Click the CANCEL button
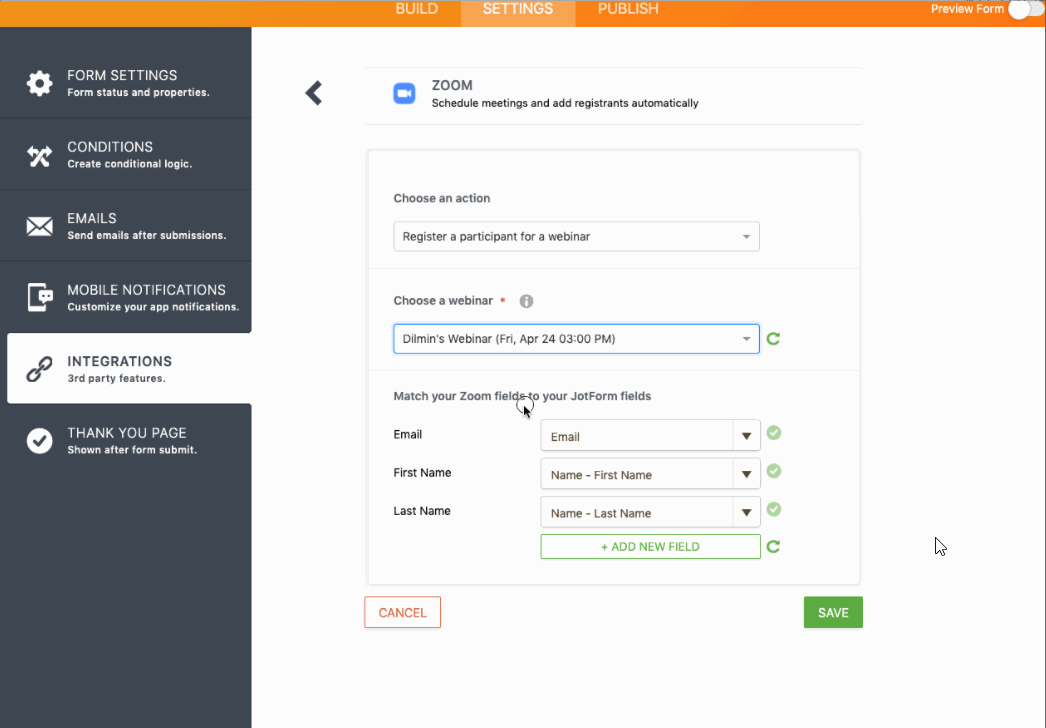1046x728 pixels. click(x=402, y=613)
